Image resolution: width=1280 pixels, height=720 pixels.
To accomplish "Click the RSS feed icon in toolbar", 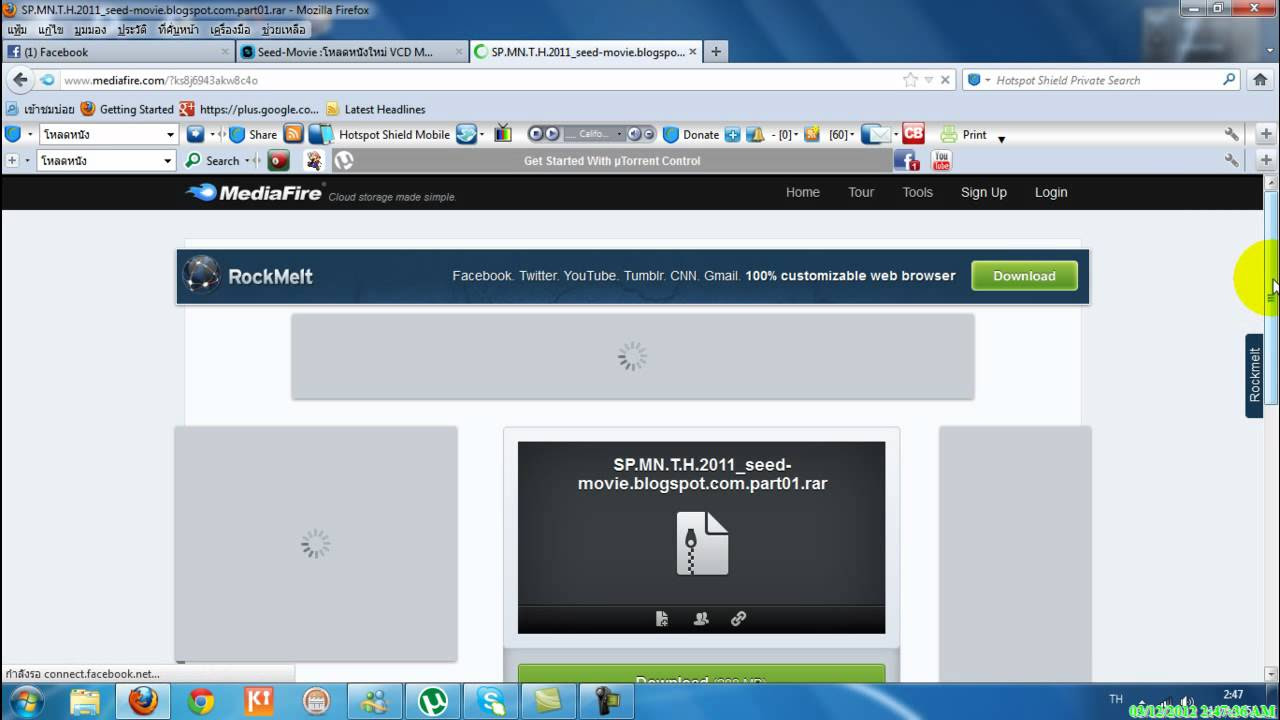I will [x=293, y=134].
